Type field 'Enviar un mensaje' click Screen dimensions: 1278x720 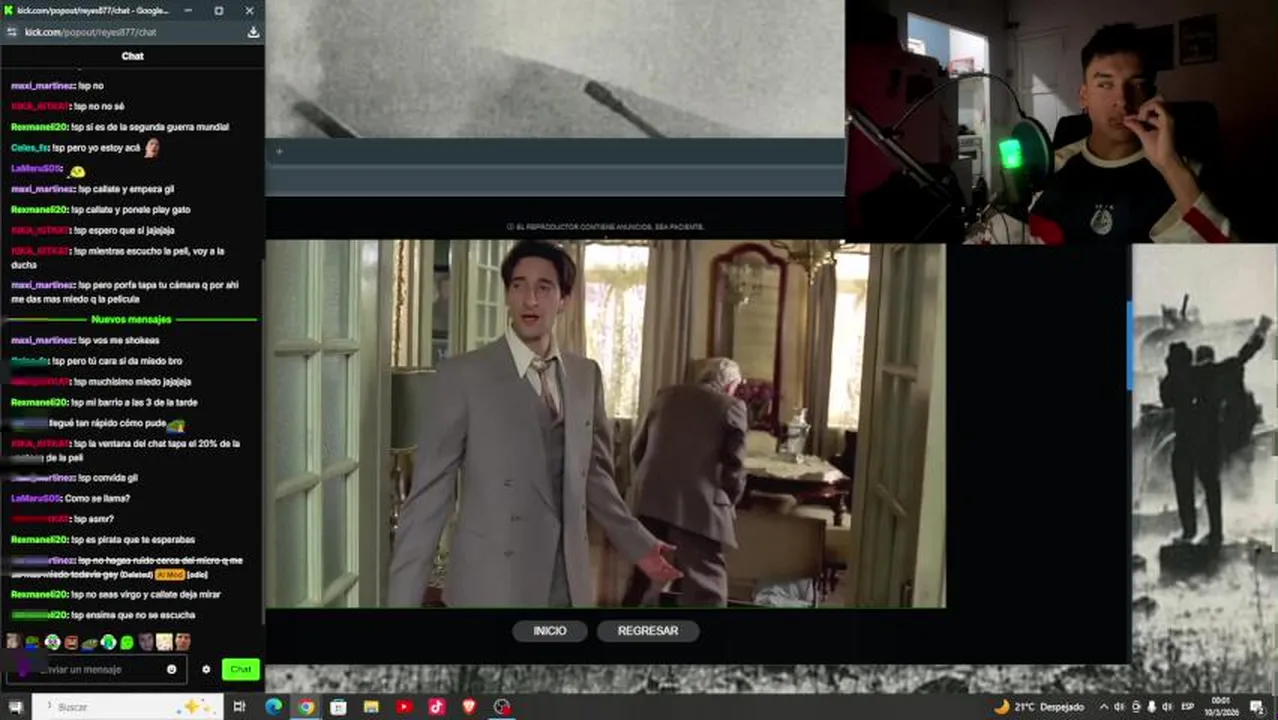click(95, 669)
